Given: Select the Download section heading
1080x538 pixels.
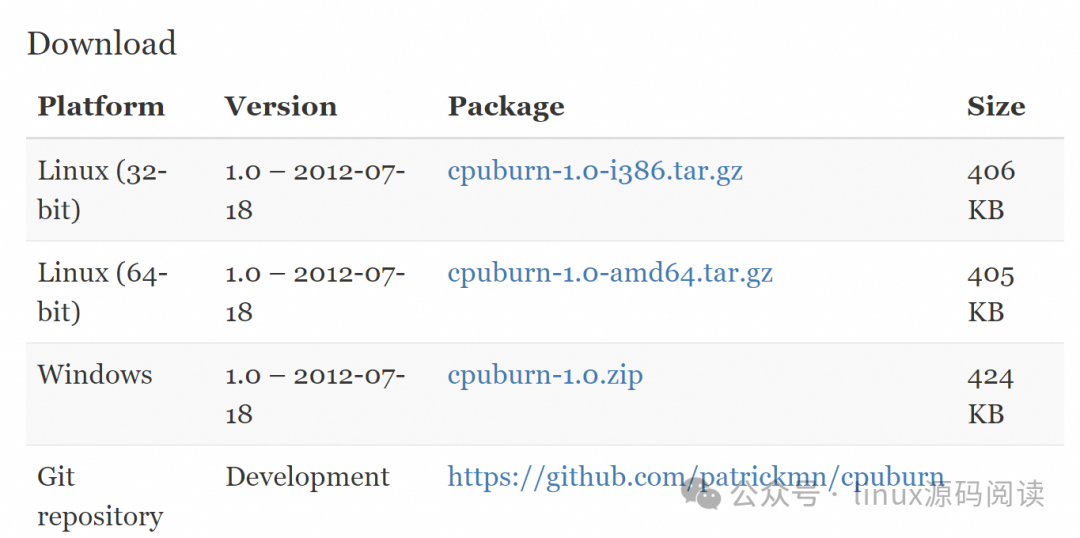Looking at the screenshot, I should 102,43.
